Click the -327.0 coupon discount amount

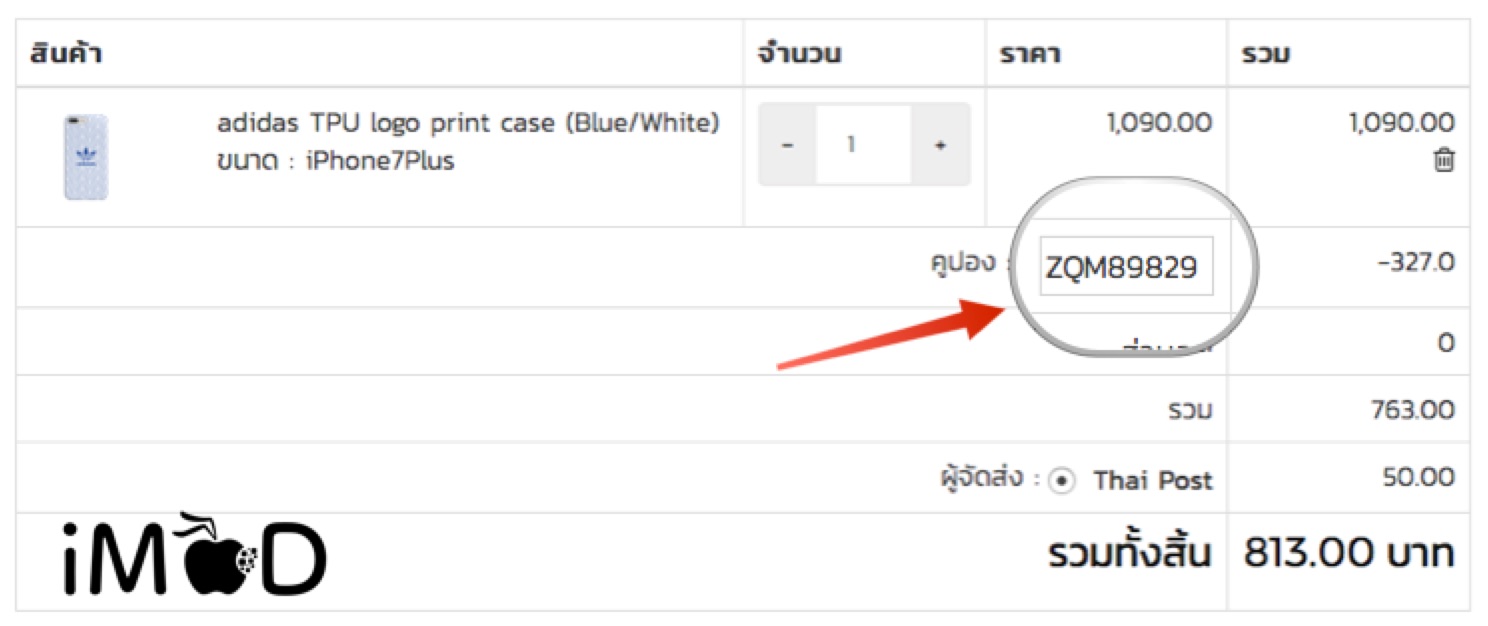point(1414,263)
